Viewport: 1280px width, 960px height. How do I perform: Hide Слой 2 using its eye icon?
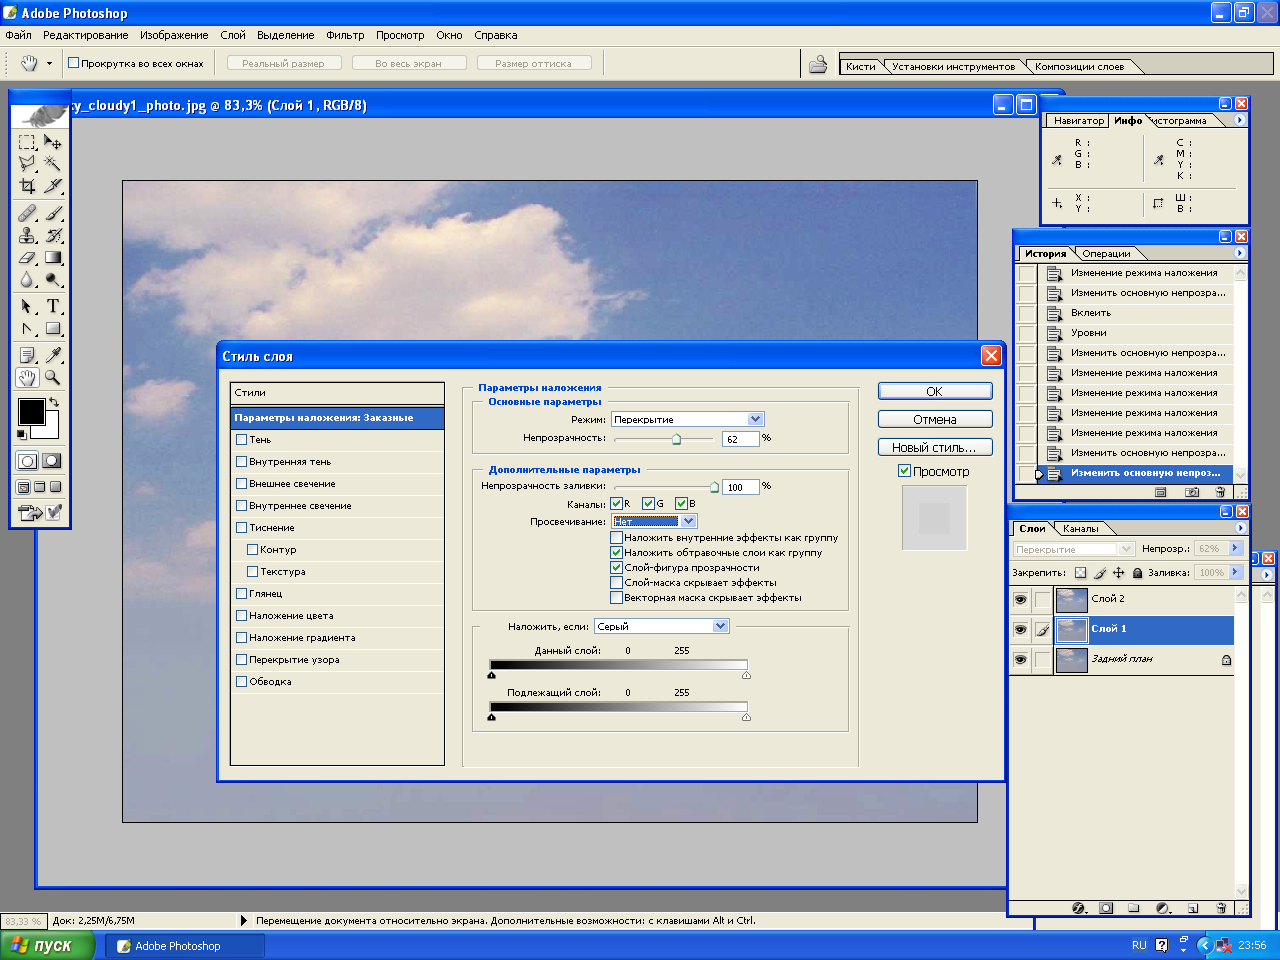[1020, 599]
